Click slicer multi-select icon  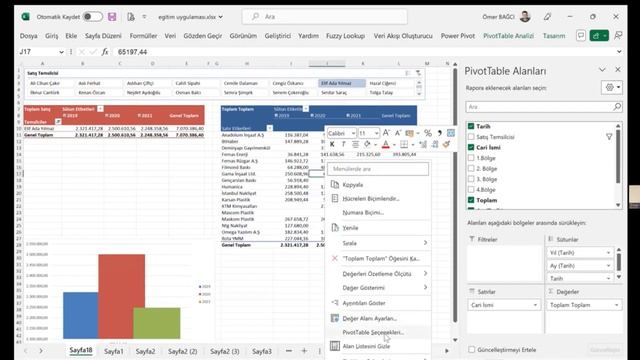407,73
